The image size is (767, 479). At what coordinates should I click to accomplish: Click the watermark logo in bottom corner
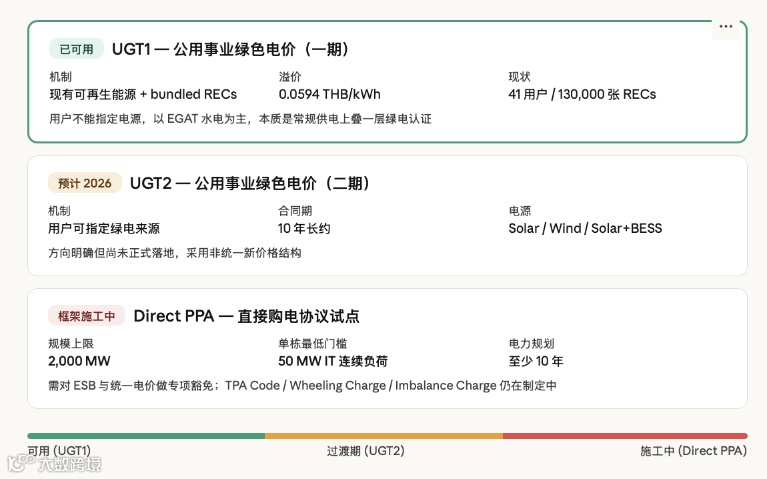(x=55, y=464)
